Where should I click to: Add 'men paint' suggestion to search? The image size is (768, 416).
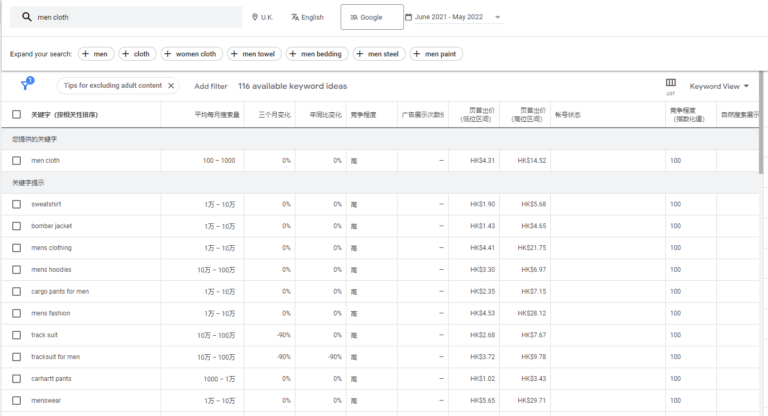coord(436,54)
